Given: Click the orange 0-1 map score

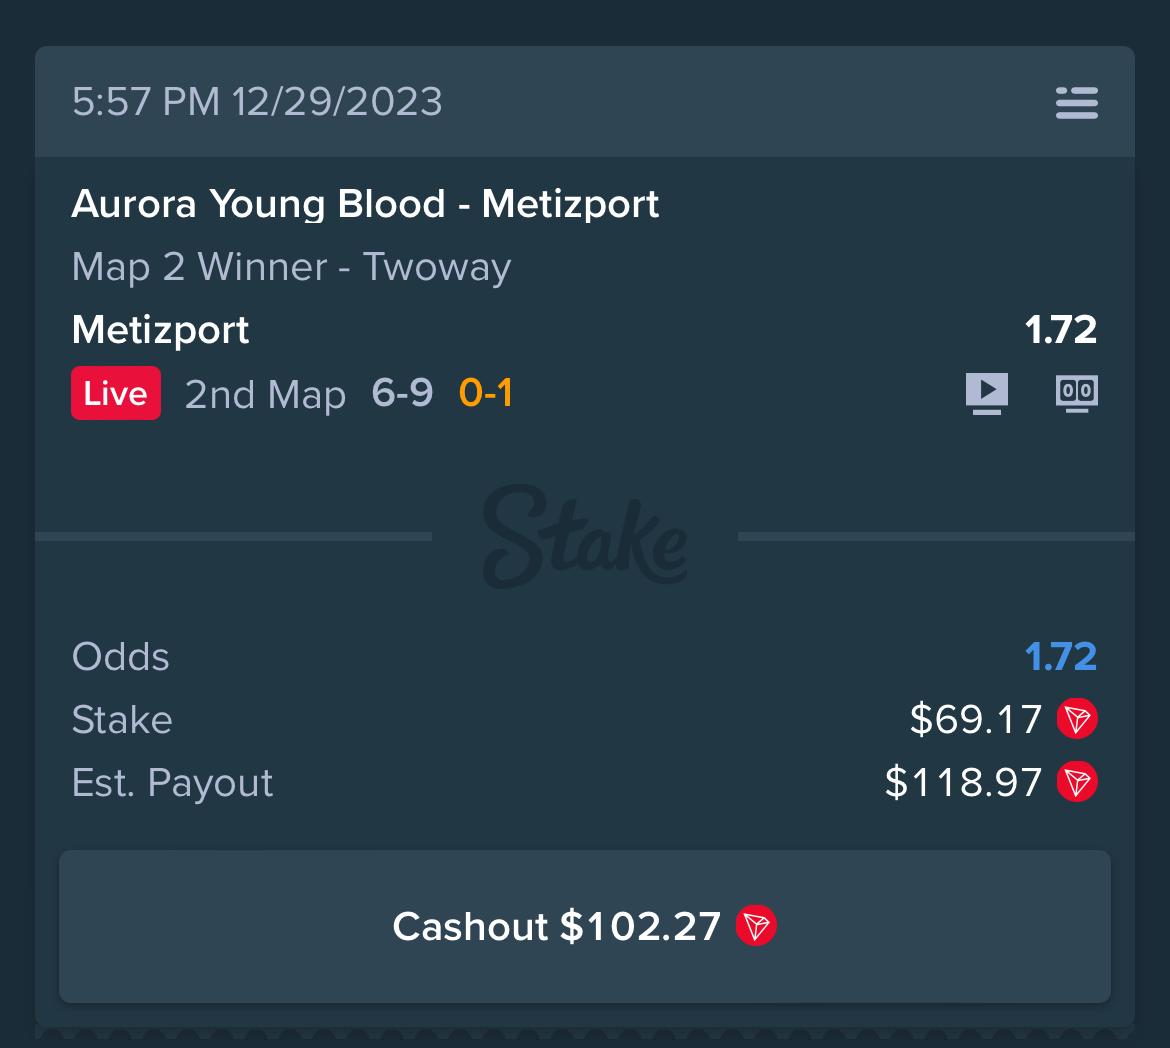Looking at the screenshot, I should pos(486,393).
